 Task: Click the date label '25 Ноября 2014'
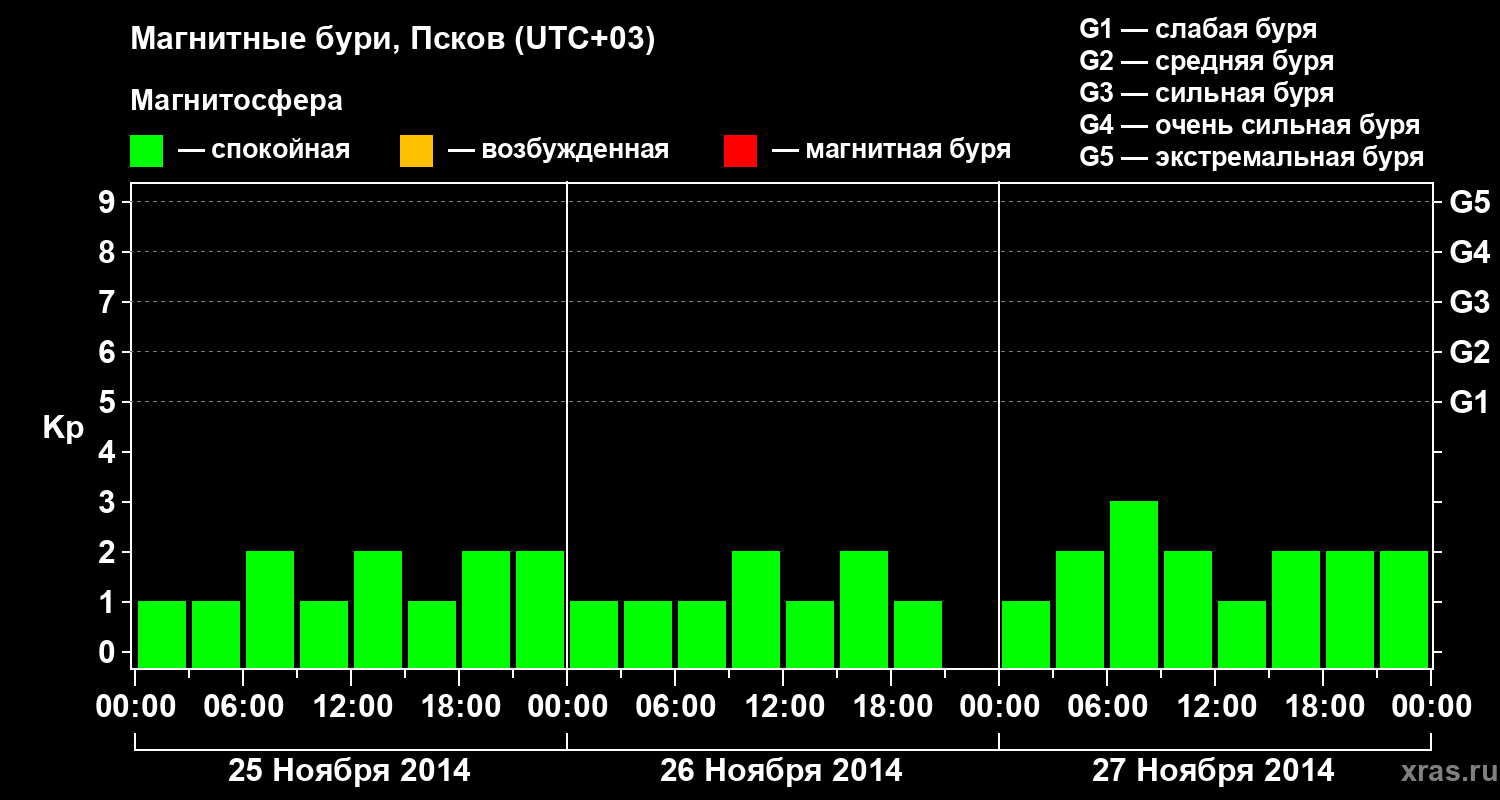(349, 771)
